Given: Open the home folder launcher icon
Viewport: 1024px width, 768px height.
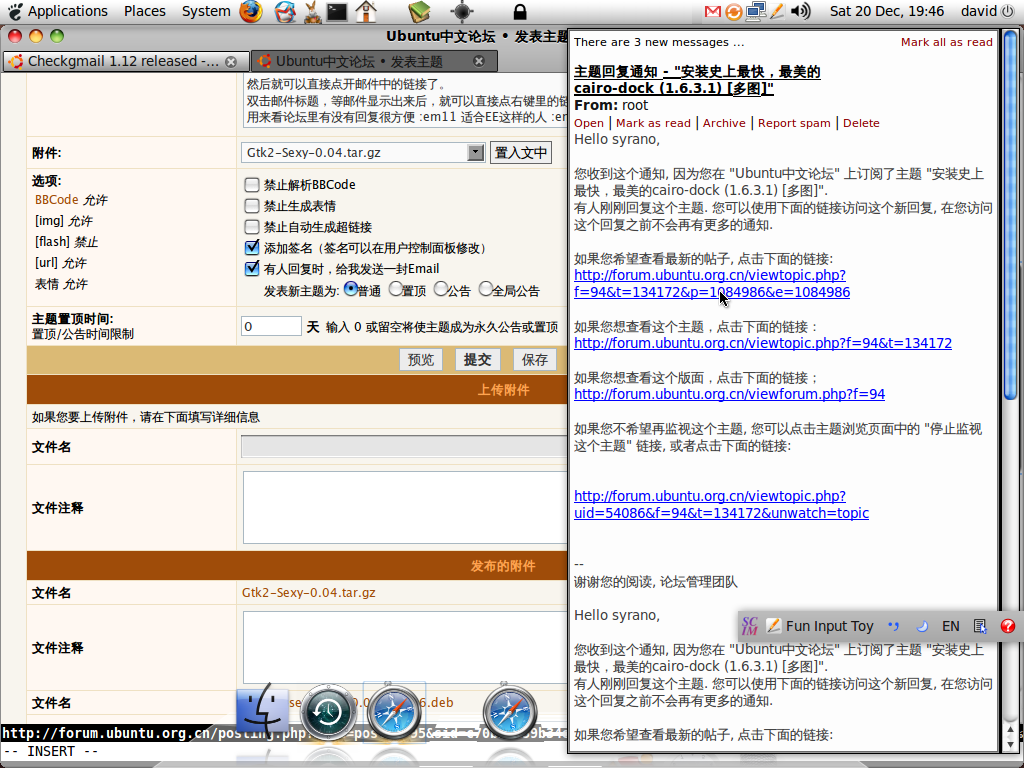Looking at the screenshot, I should (366, 11).
